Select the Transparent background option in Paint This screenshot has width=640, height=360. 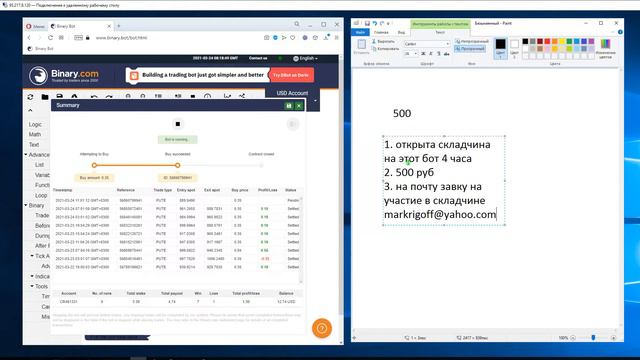point(470,49)
